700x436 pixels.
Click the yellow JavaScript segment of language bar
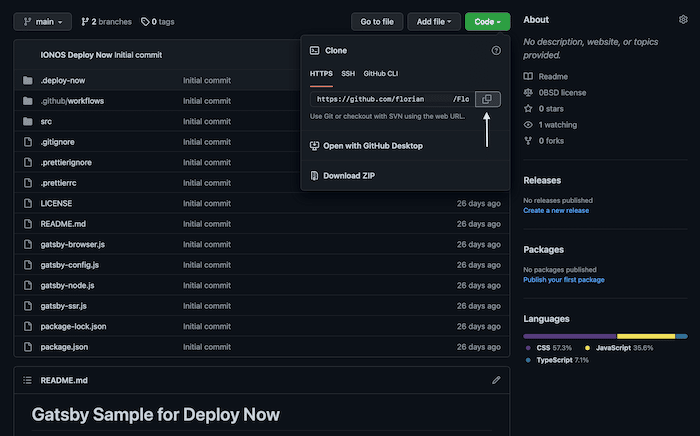[x=646, y=336]
